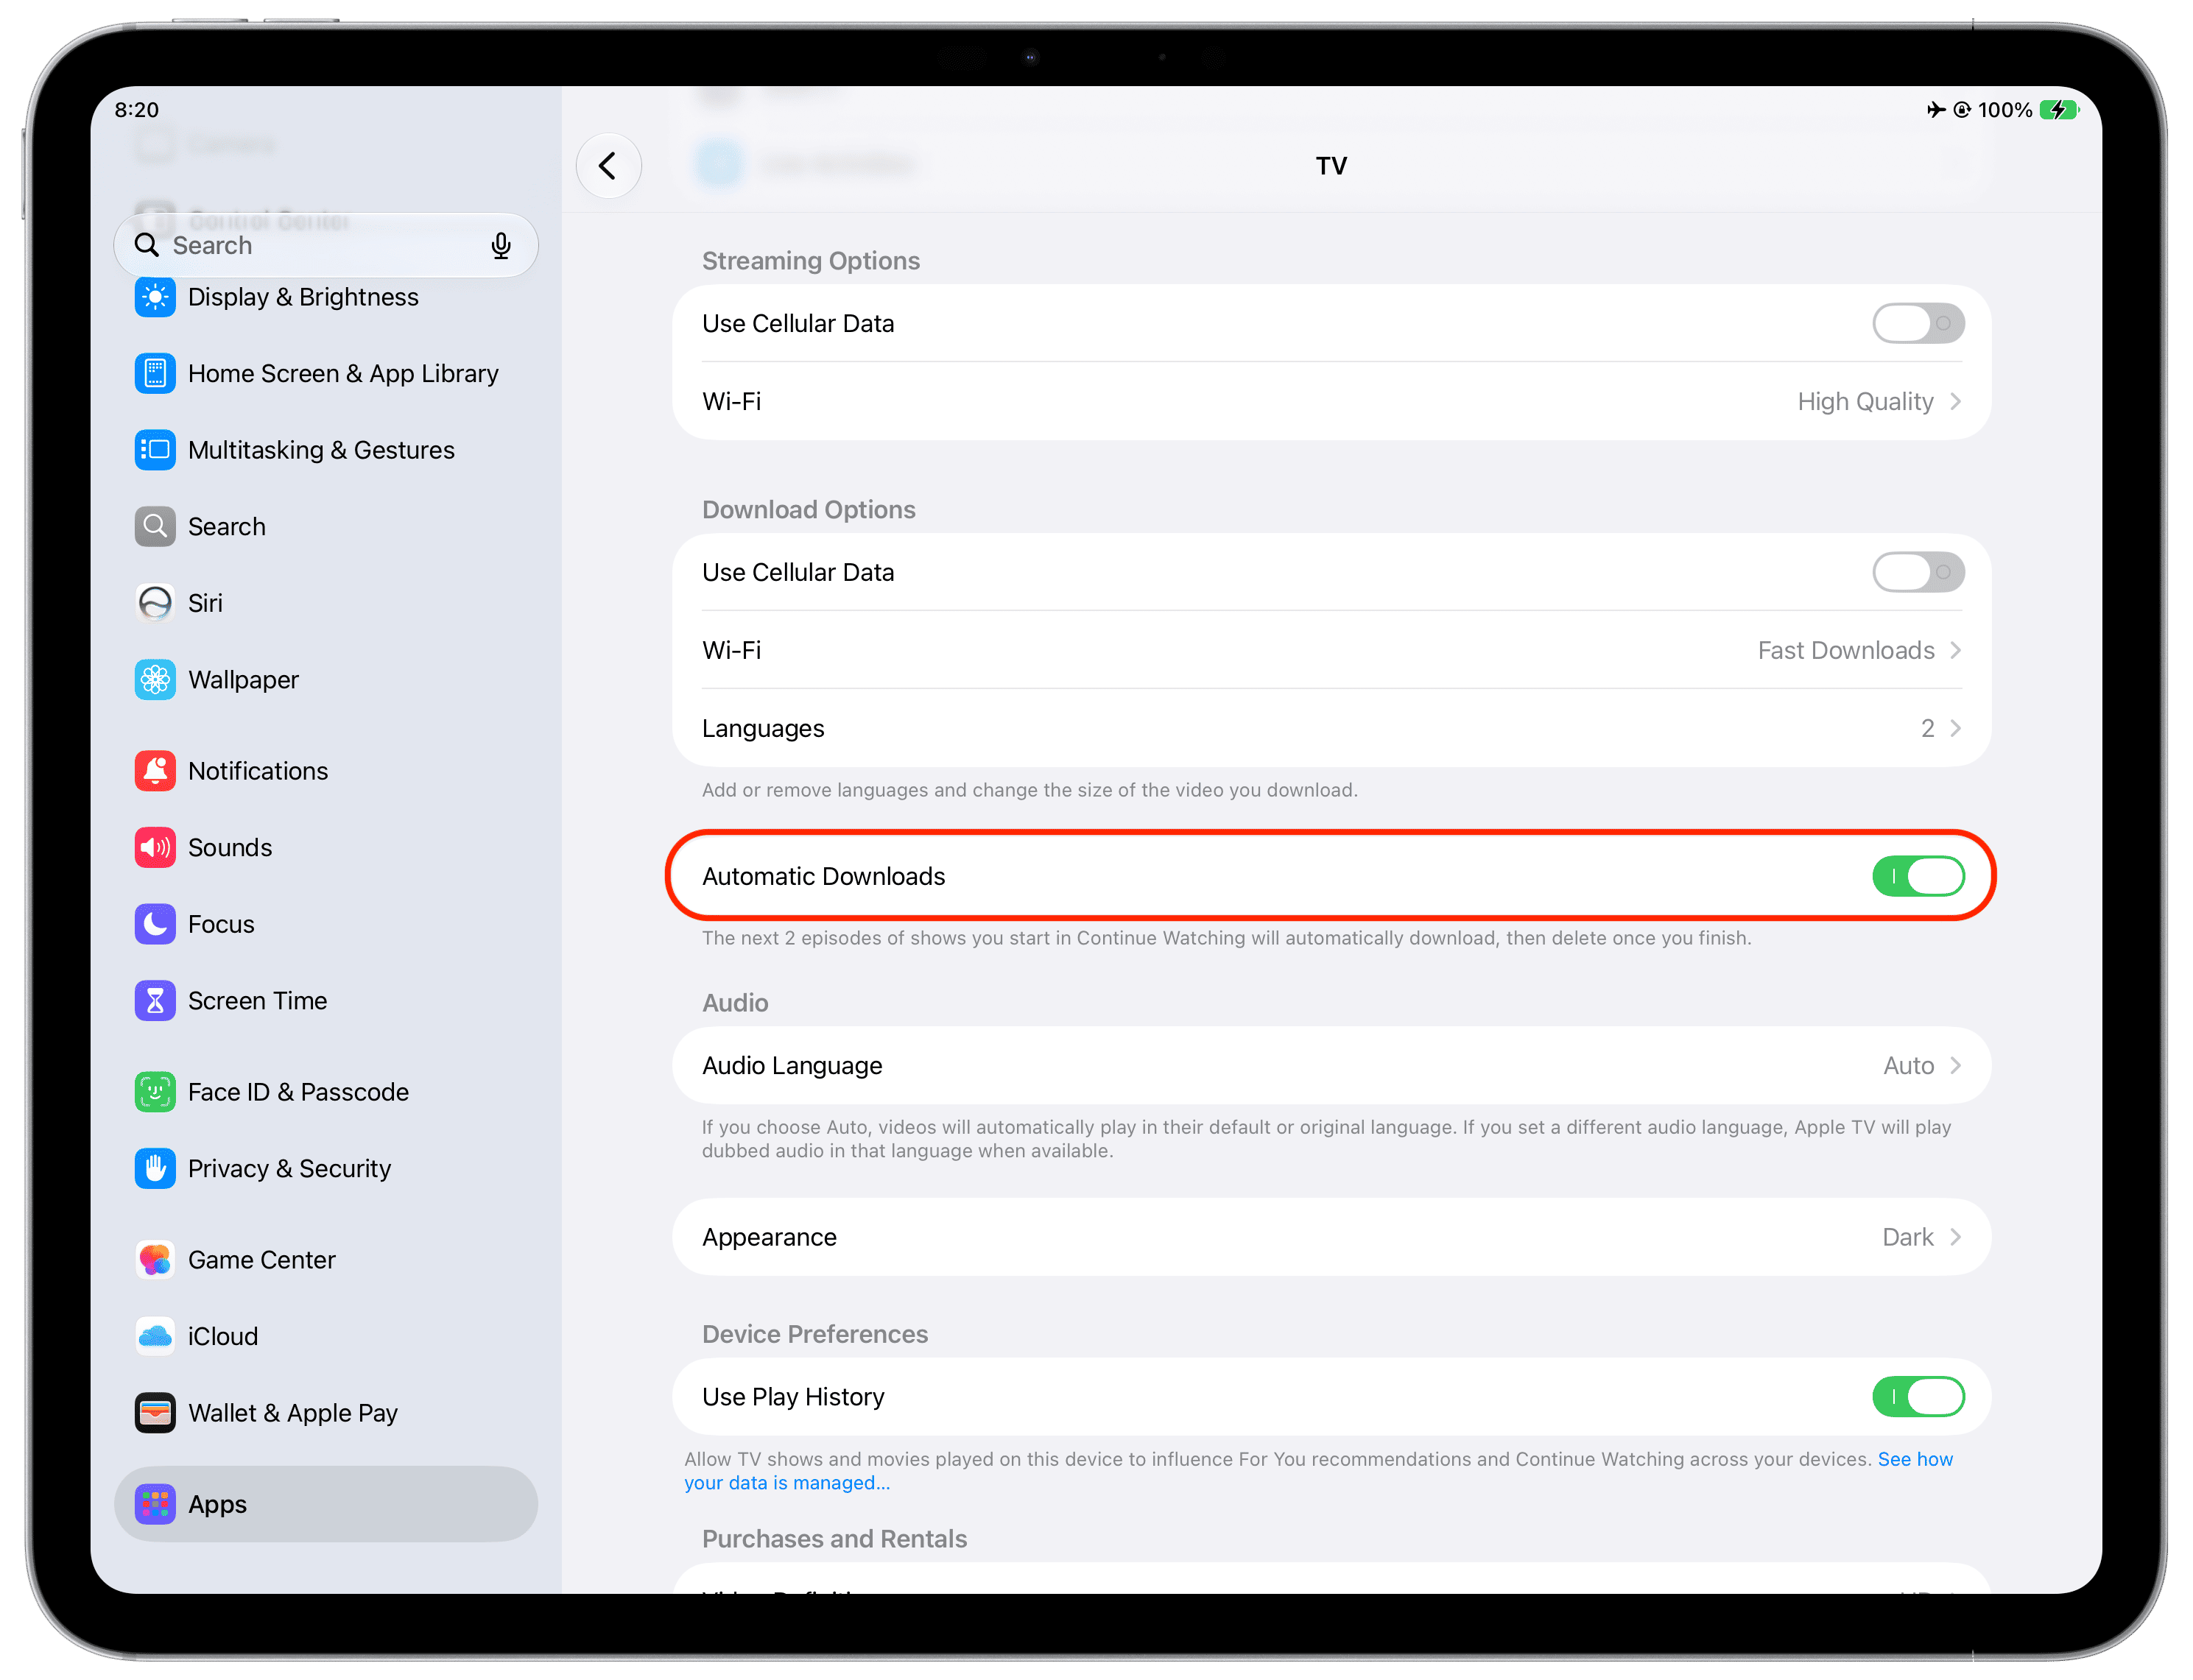Enable Download Options Use Cellular Data
The image size is (2193, 1680).
[1918, 573]
